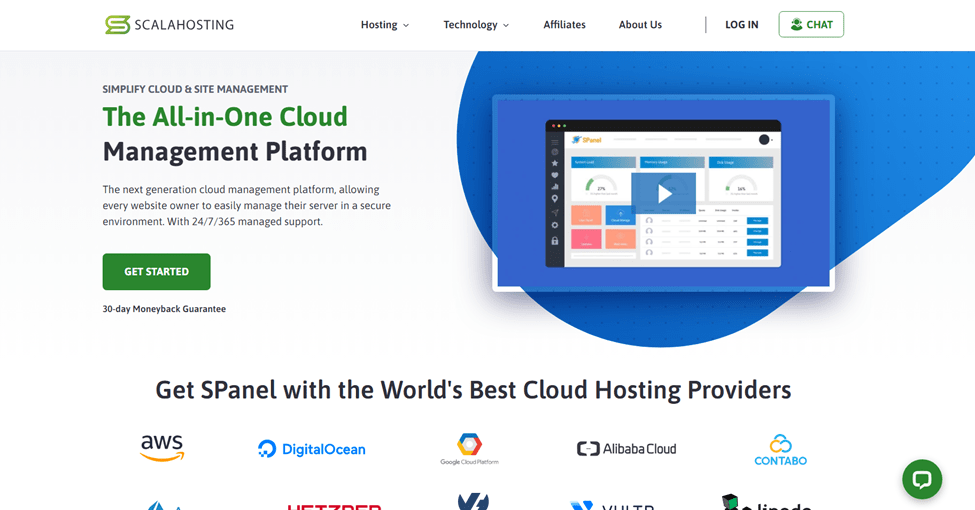975x510 pixels.
Task: Click the 30-day Moneyback Guarantee text
Action: pos(164,309)
